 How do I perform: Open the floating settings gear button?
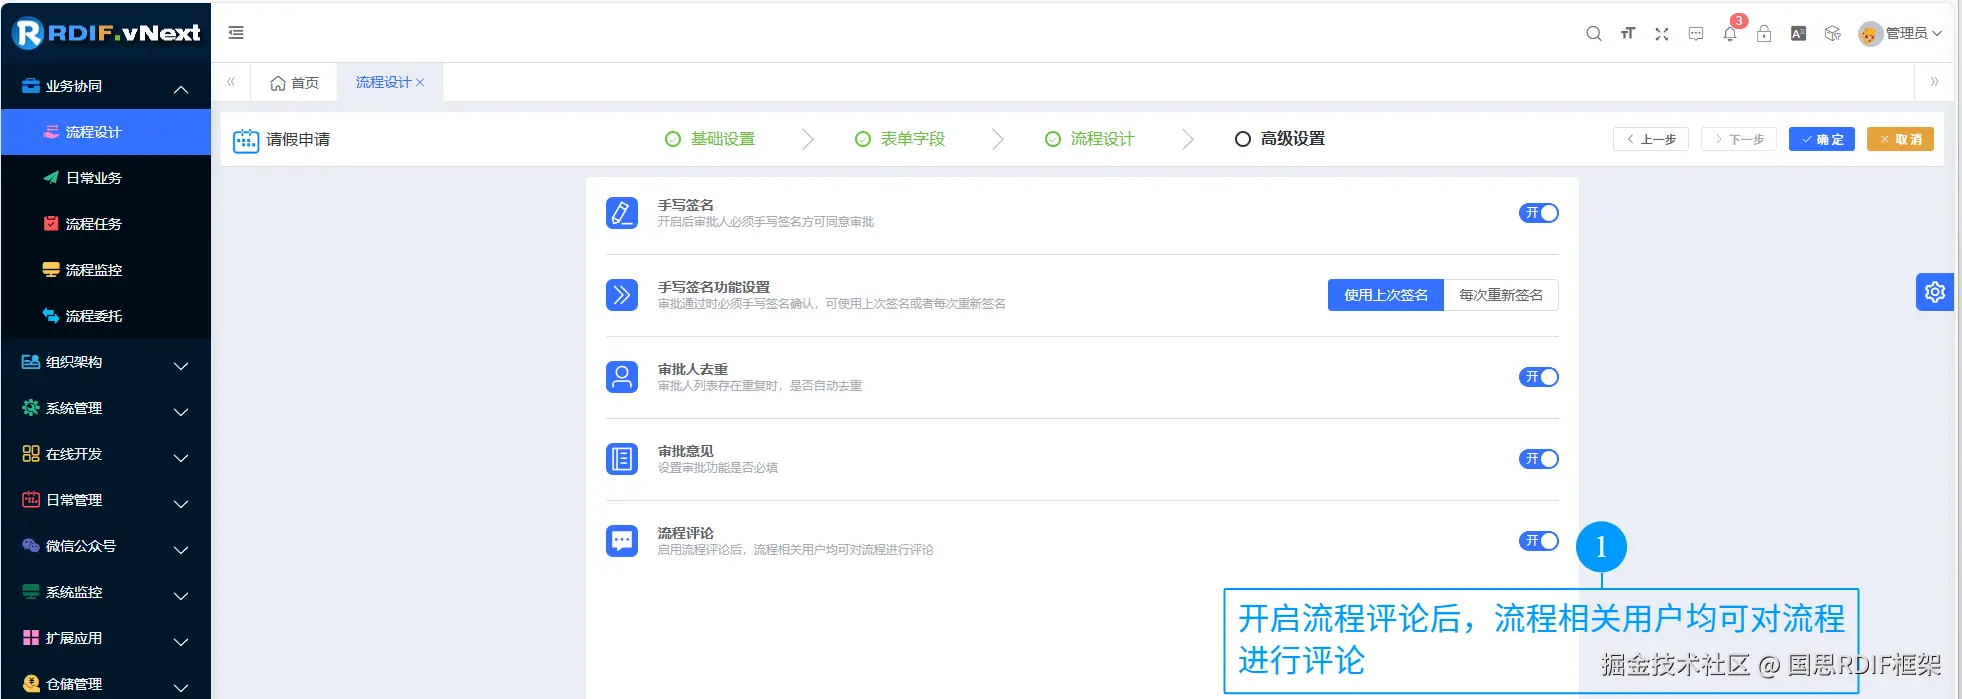coord(1935,292)
